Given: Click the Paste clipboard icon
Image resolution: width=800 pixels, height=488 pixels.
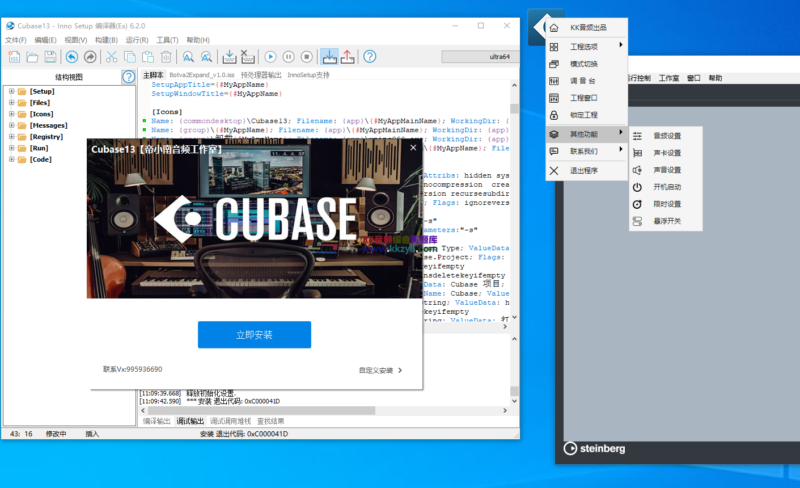Looking at the screenshot, I should pos(148,57).
